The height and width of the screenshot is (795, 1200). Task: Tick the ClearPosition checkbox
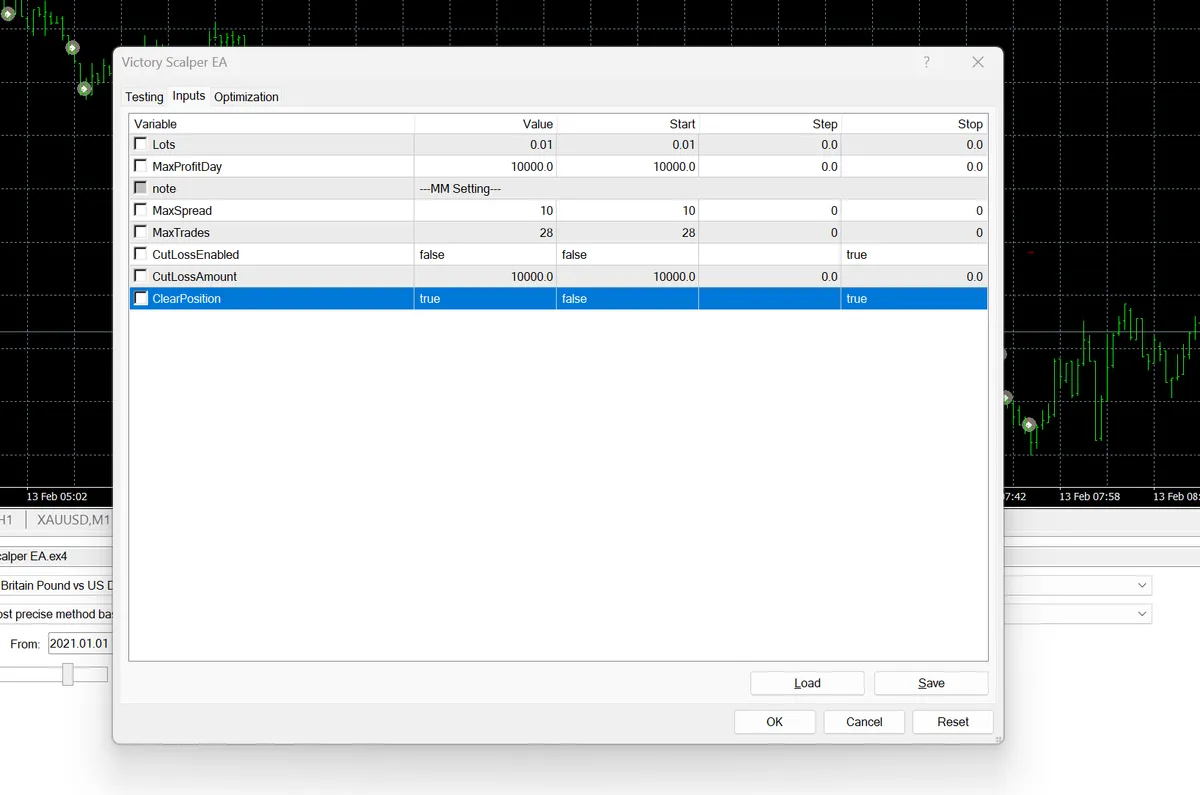(140, 298)
